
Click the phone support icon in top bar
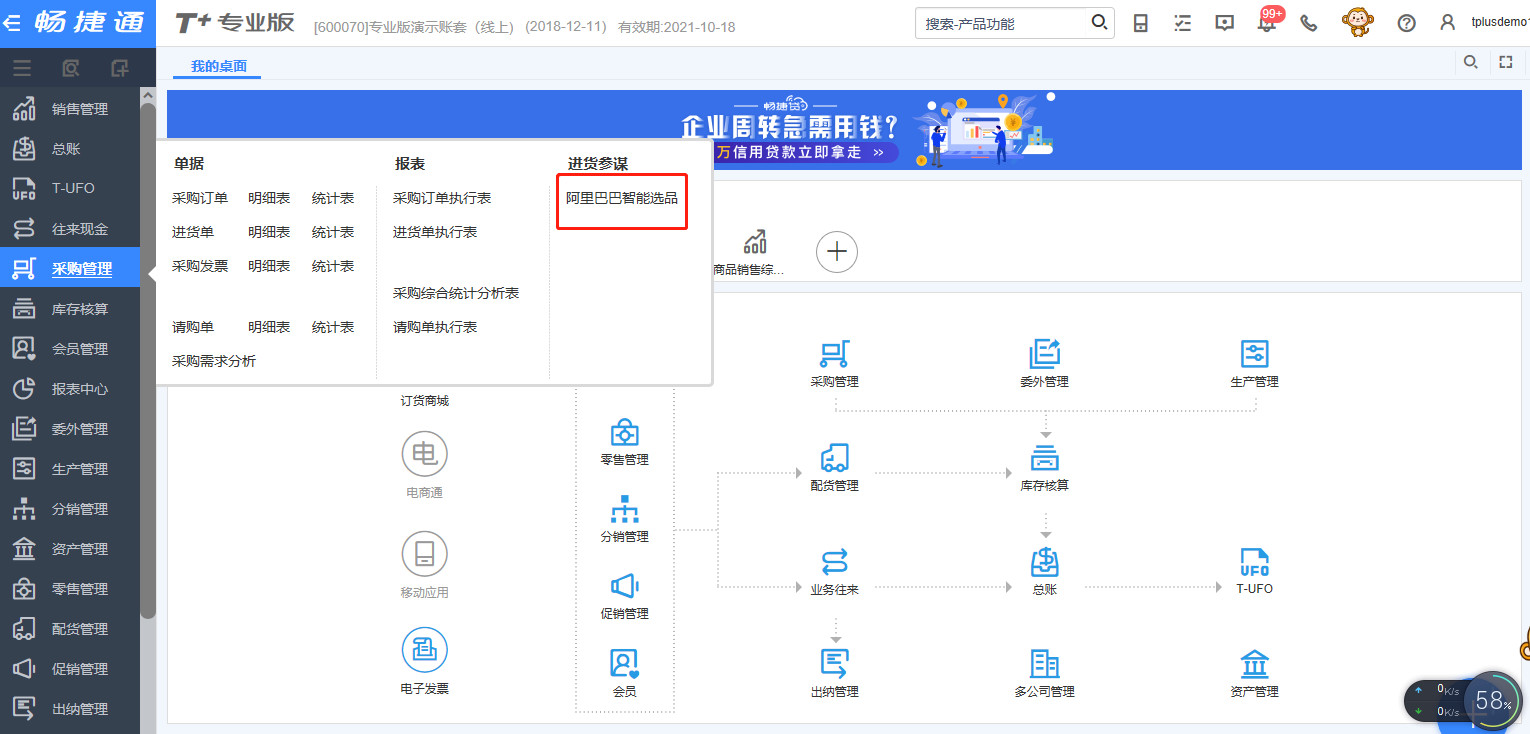click(x=1308, y=23)
